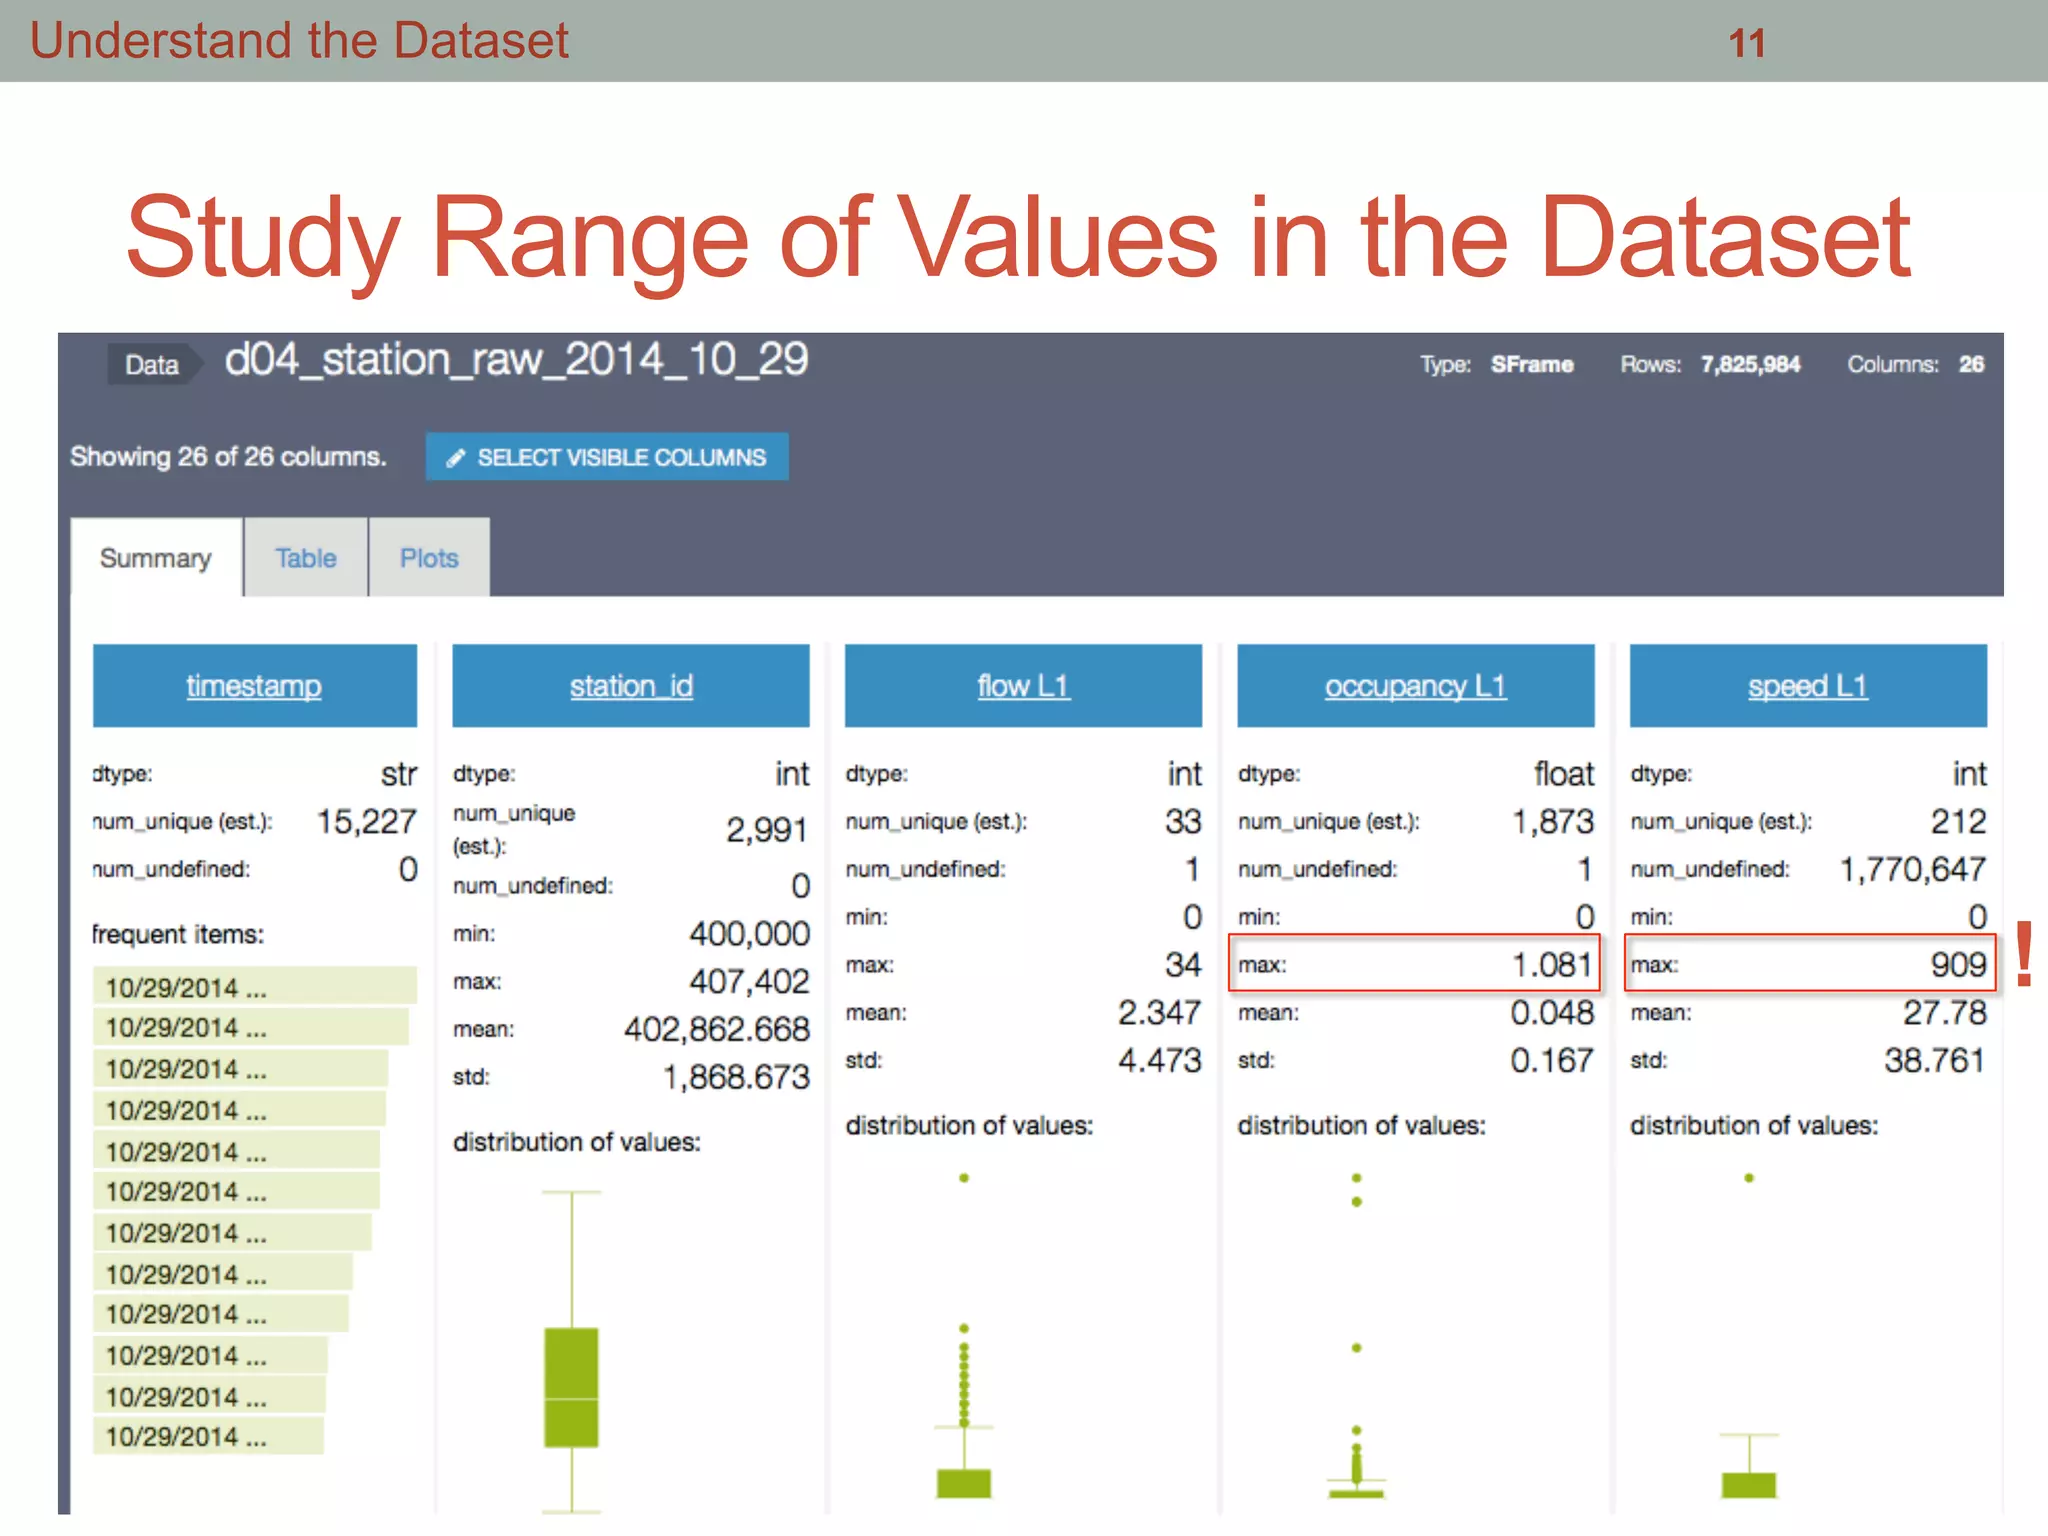
Task: Click flow L1 max value 34
Action: point(1183,965)
